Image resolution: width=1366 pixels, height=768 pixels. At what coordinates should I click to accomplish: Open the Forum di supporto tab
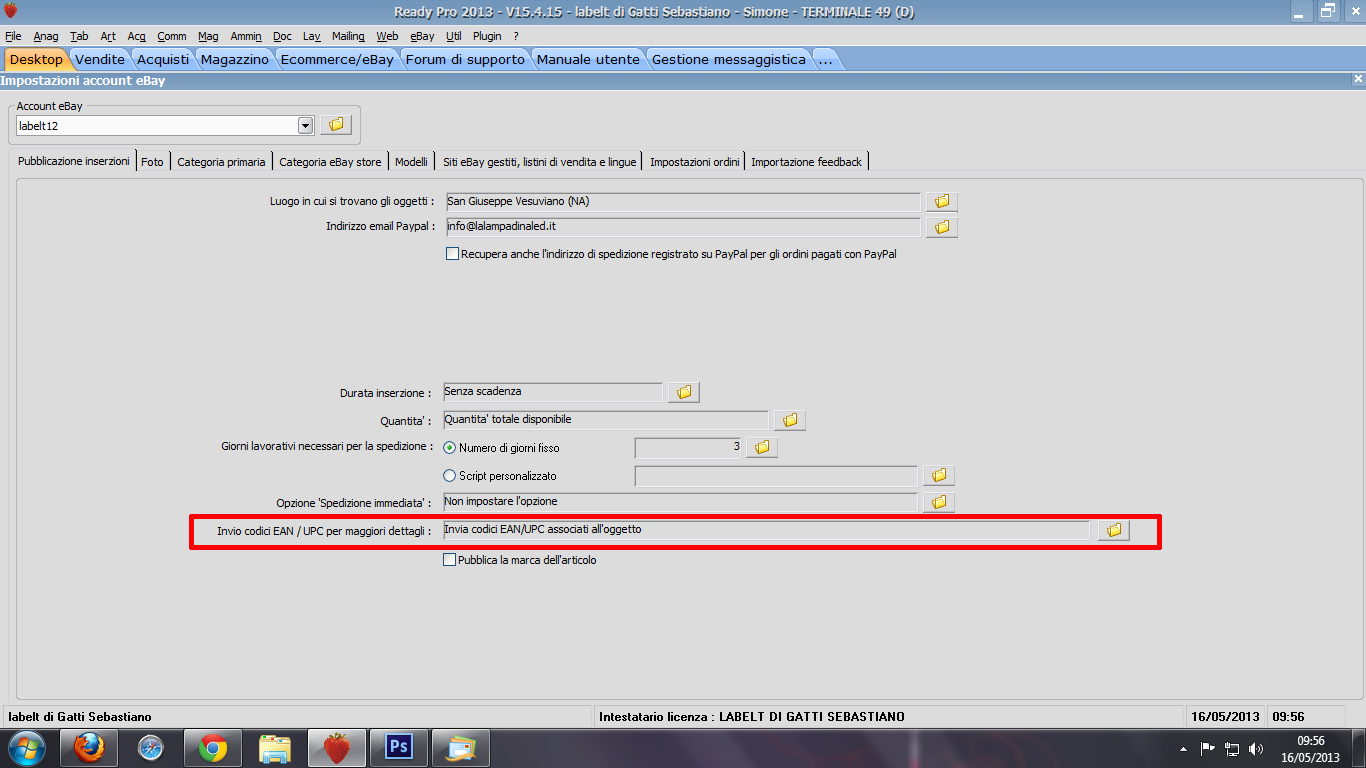click(x=465, y=59)
